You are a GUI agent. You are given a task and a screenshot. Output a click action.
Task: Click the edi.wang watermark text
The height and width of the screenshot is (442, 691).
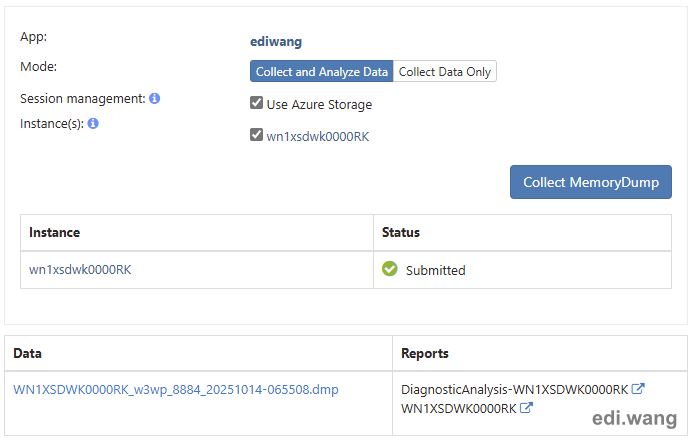(x=633, y=418)
